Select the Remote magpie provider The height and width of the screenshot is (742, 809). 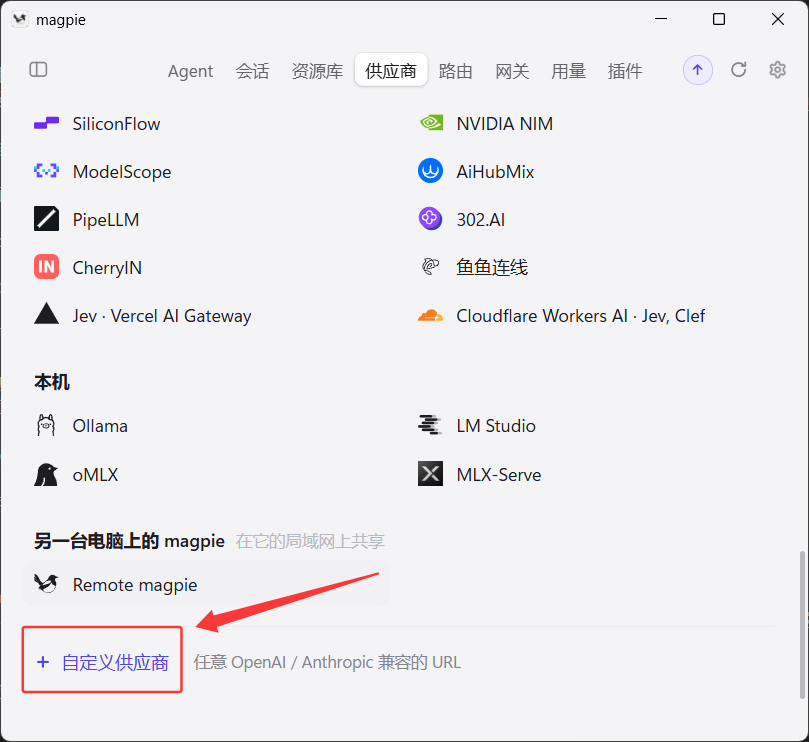point(206,584)
